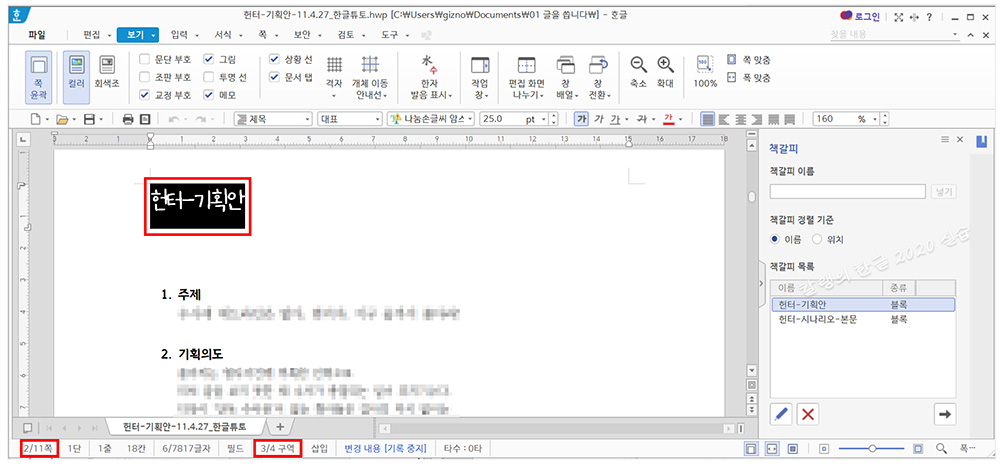Open the red font color 가 button
Screen dimensions: 1000x467
click(x=668, y=119)
